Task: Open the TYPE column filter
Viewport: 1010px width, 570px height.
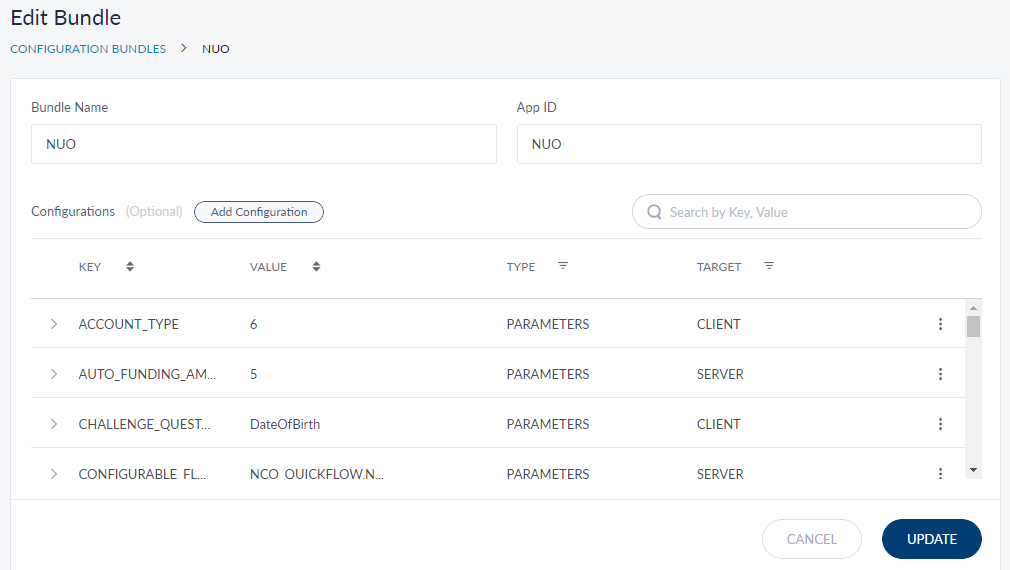Action: [x=563, y=266]
